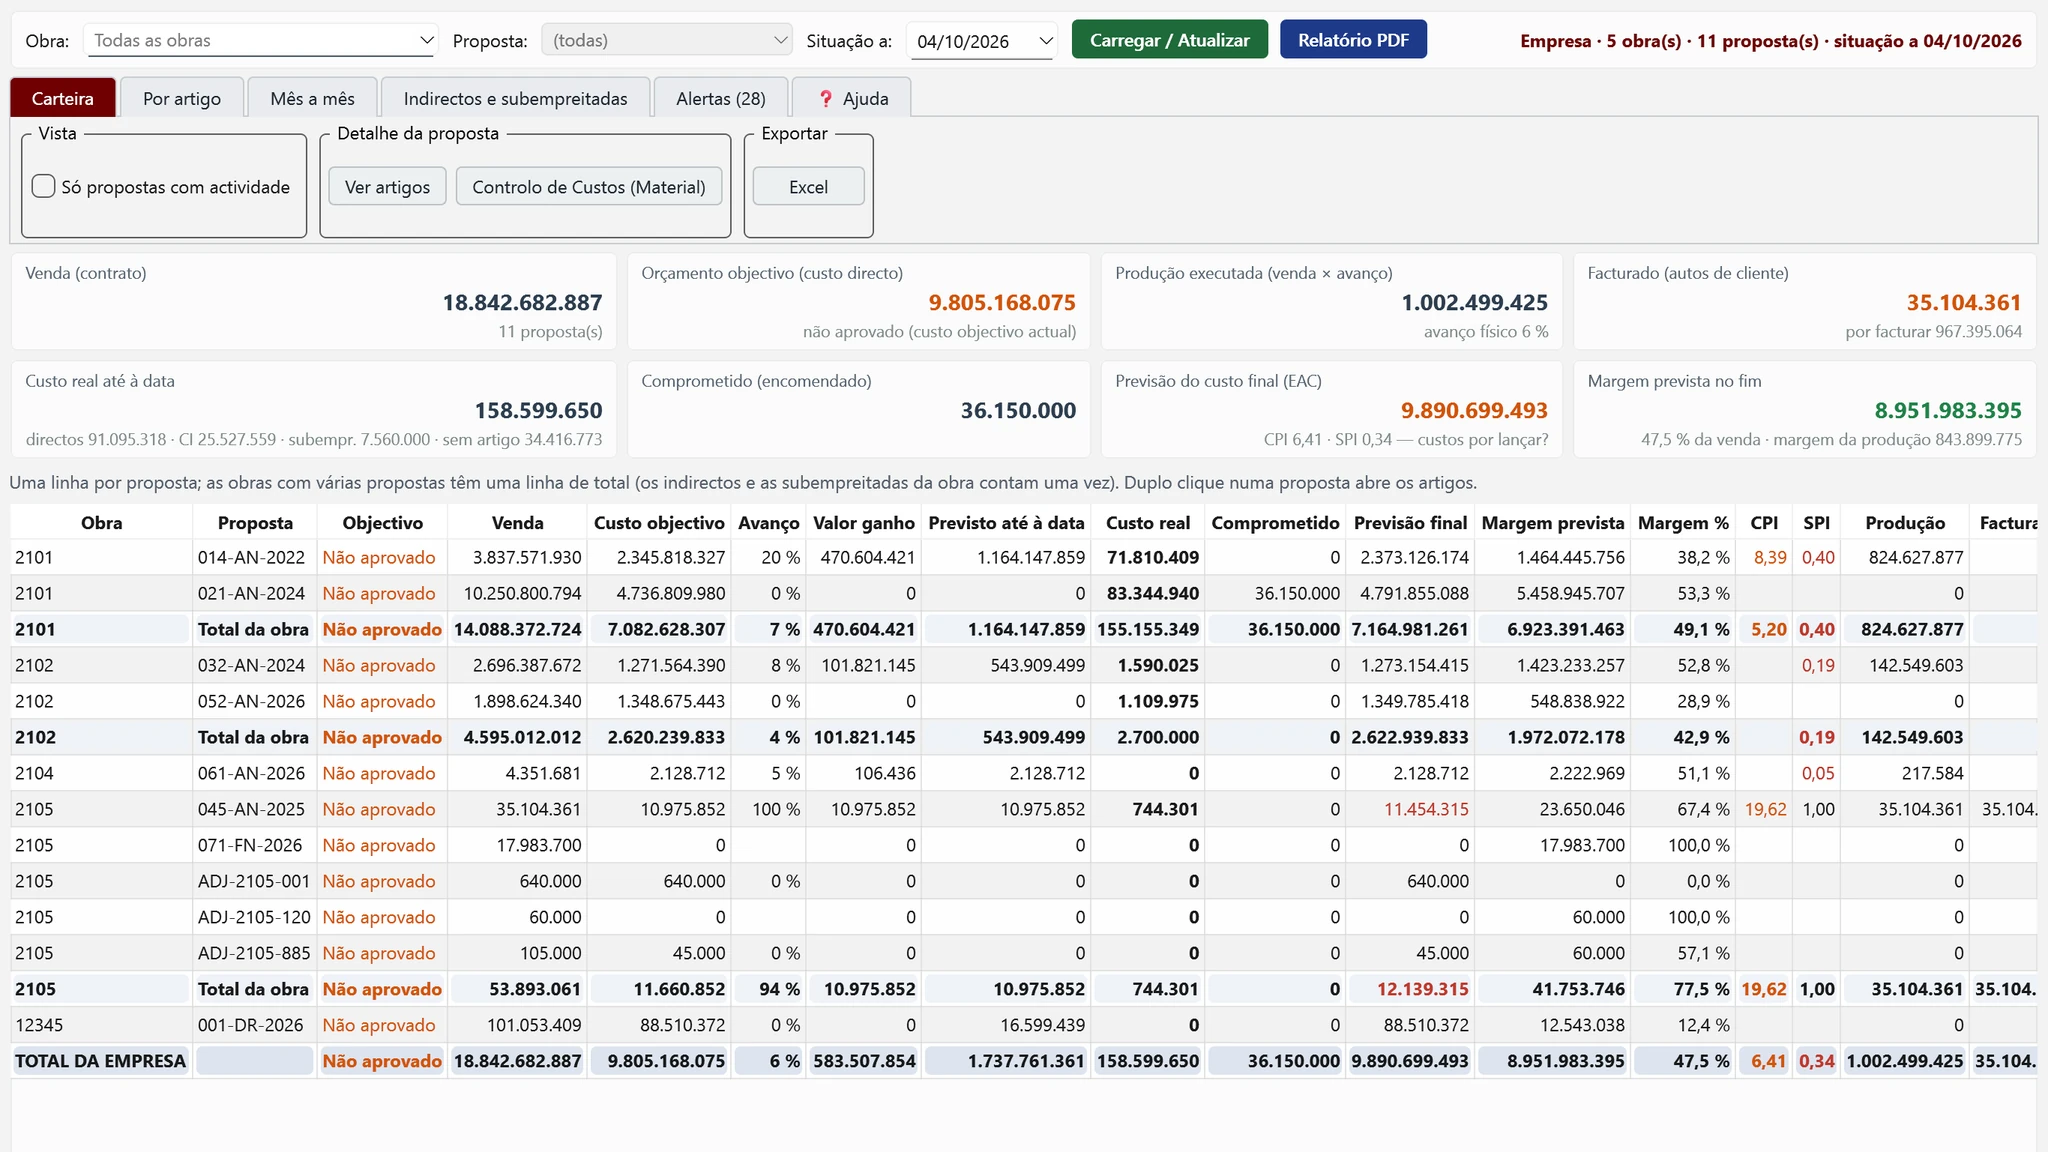Click the Proposta column header
The width and height of the screenshot is (2048, 1152).
pos(255,523)
